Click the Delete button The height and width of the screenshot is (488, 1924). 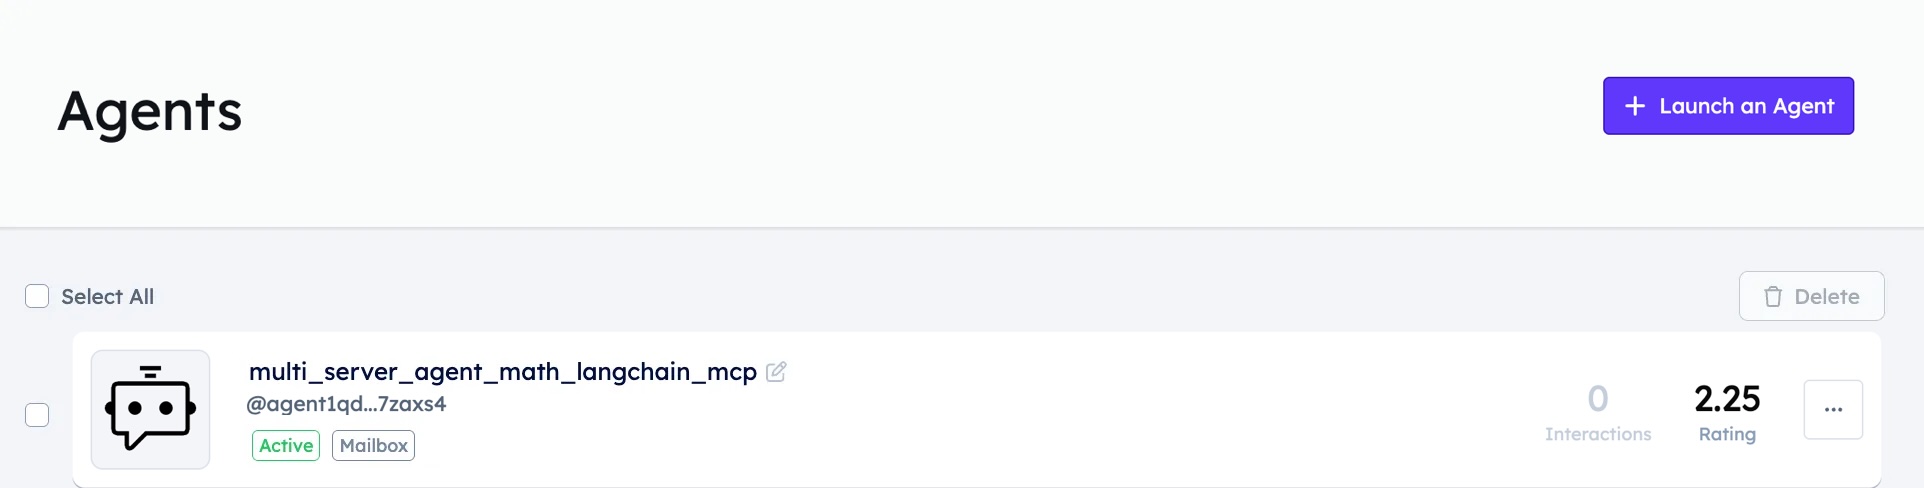coord(1811,296)
